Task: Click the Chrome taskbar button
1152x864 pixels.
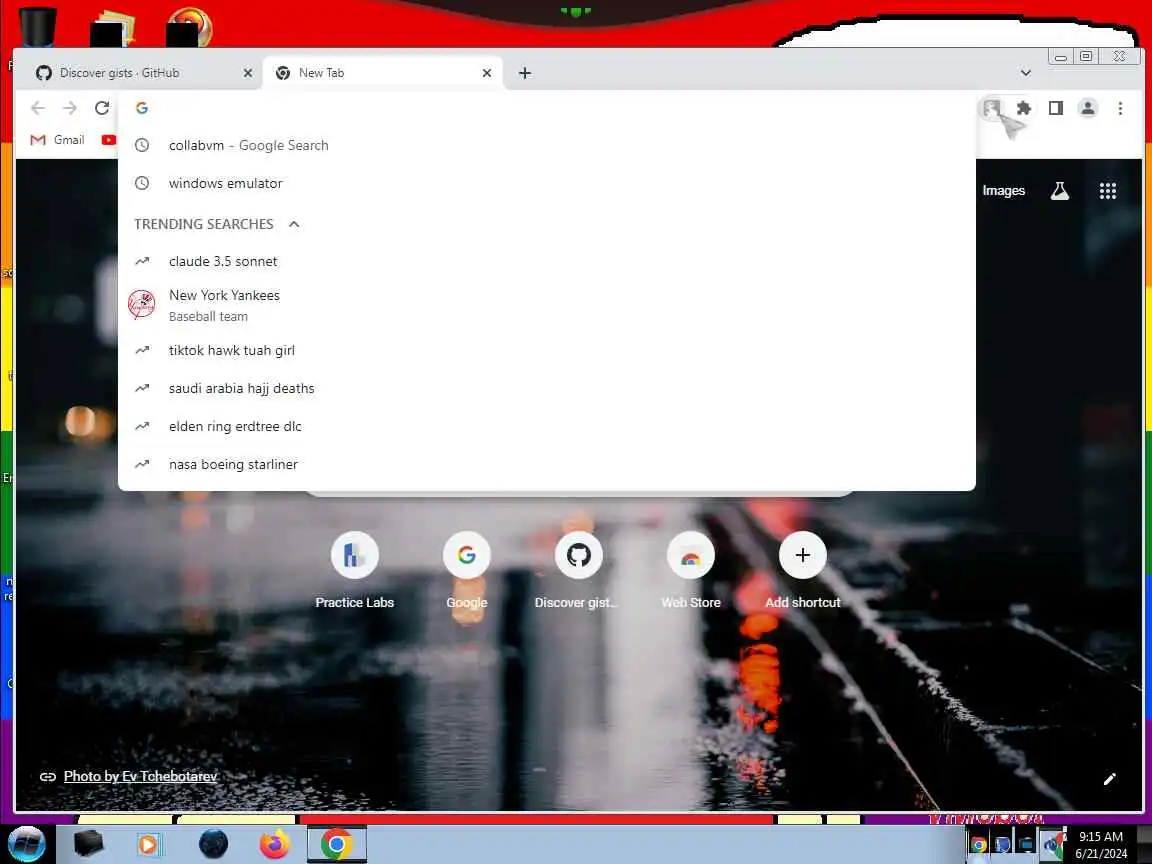Action: (336, 844)
